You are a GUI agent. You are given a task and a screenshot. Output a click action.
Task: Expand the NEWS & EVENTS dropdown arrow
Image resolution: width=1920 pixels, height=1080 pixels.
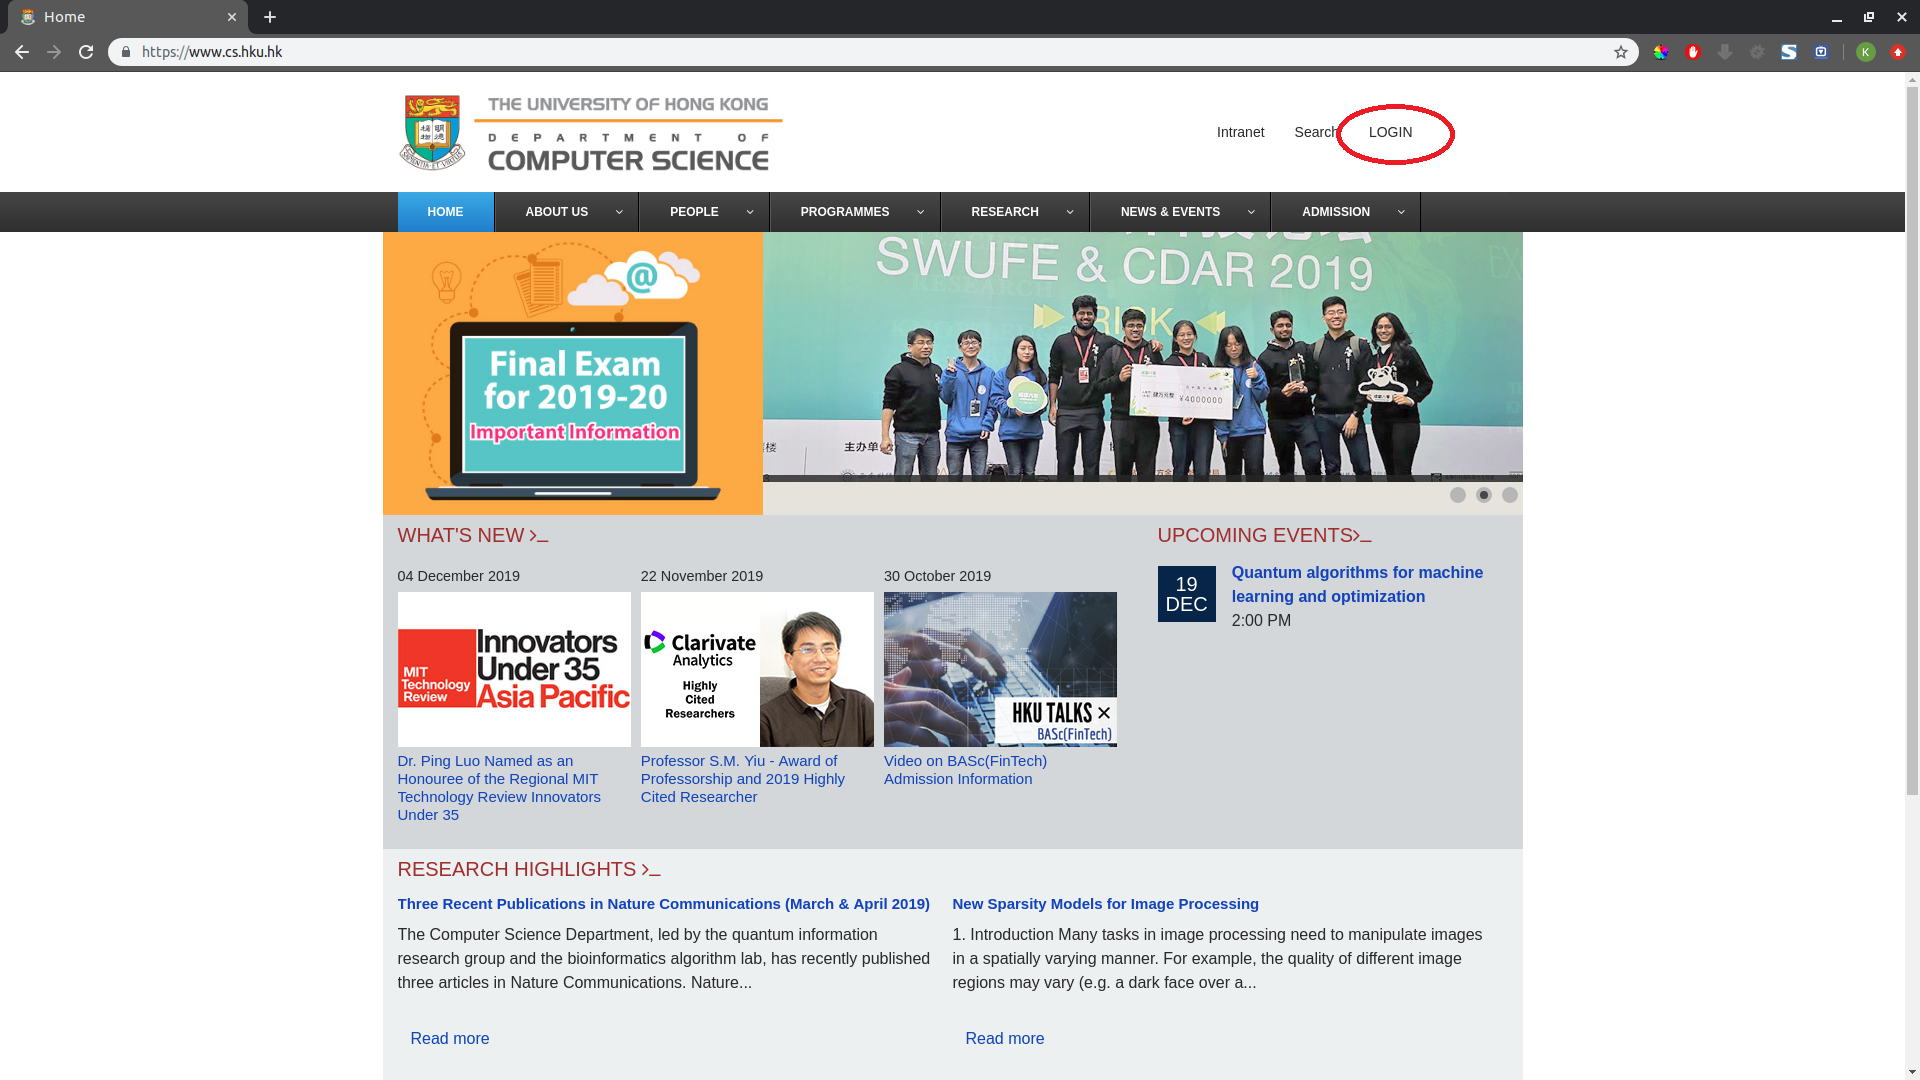point(1251,212)
